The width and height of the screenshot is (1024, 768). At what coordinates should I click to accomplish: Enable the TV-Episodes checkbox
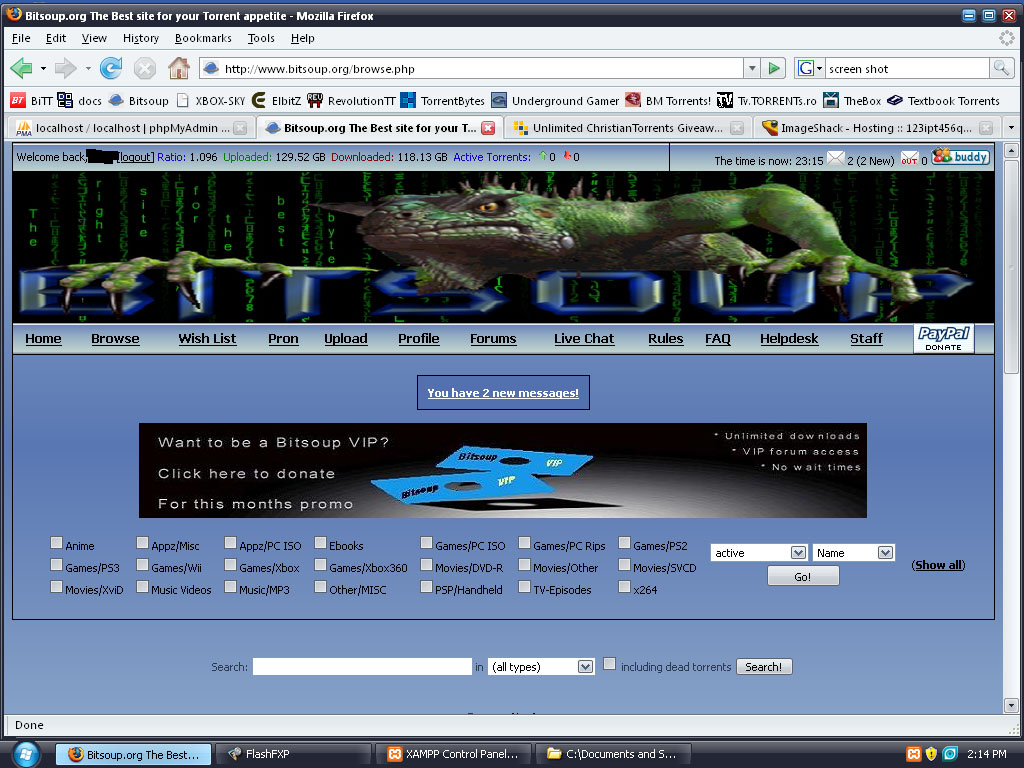point(524,587)
